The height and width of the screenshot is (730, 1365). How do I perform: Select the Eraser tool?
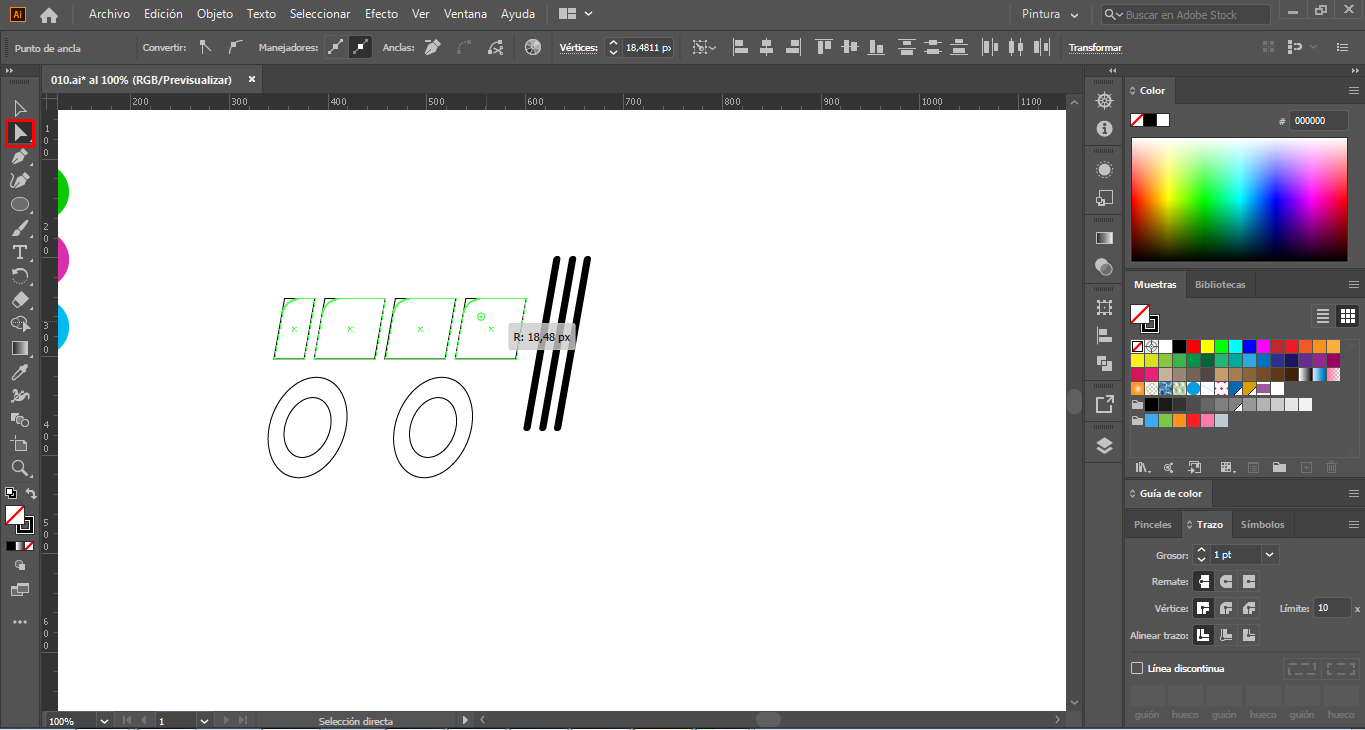20,300
